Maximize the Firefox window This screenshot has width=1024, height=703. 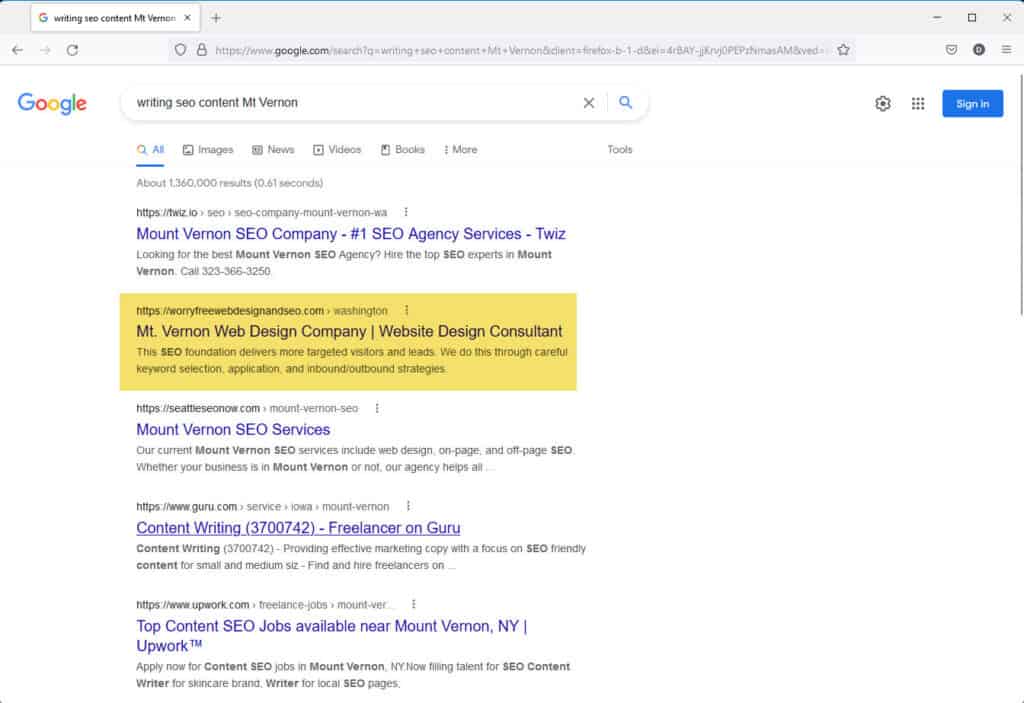972,18
